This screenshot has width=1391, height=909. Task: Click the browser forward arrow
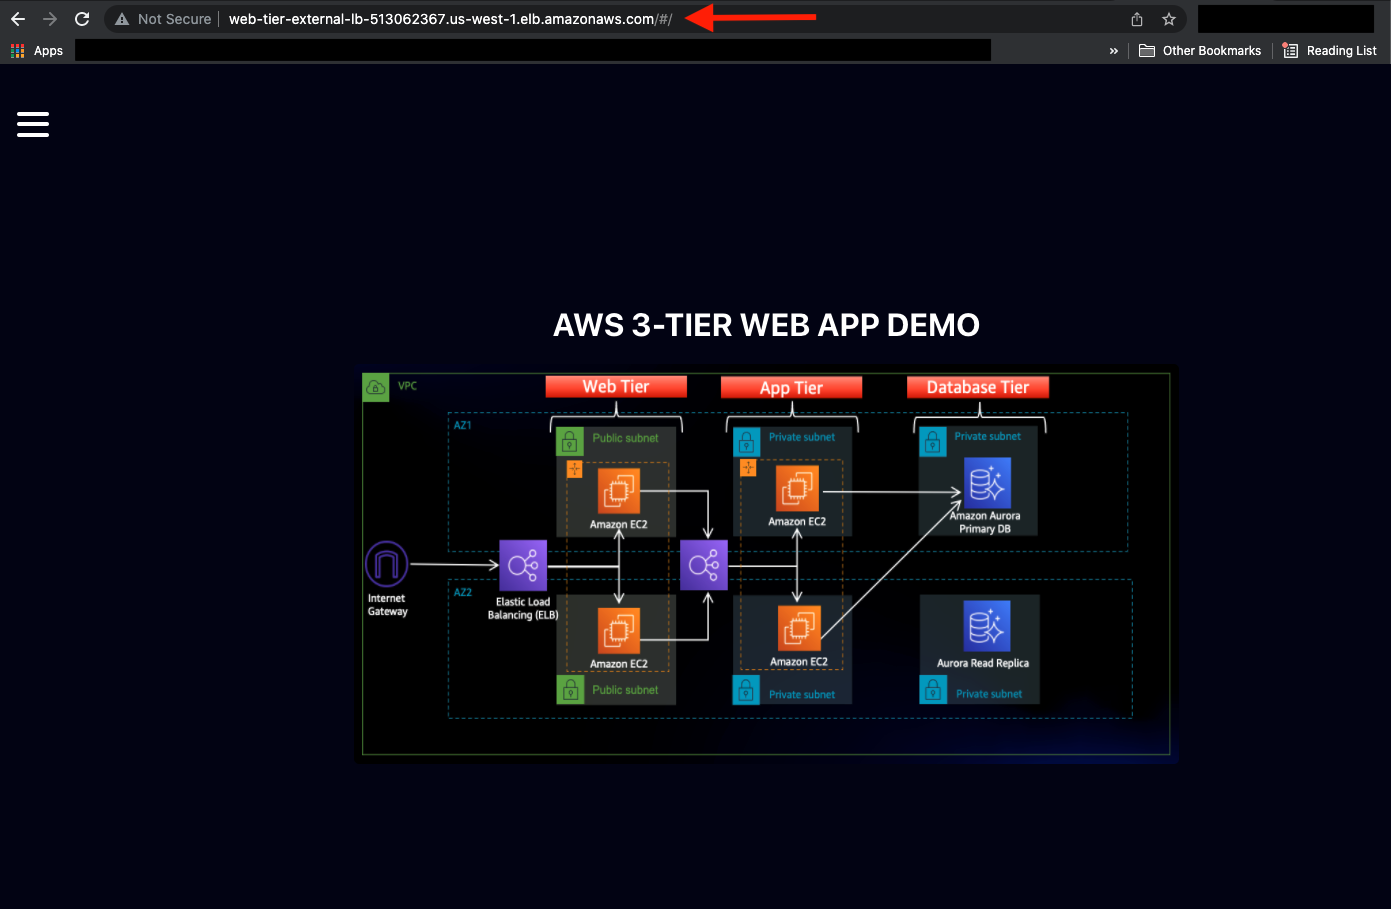(x=50, y=19)
